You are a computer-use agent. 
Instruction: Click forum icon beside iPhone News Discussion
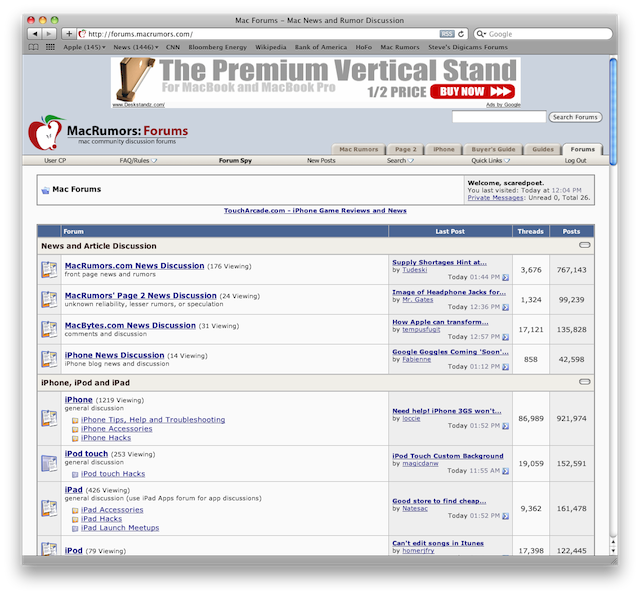[x=49, y=359]
